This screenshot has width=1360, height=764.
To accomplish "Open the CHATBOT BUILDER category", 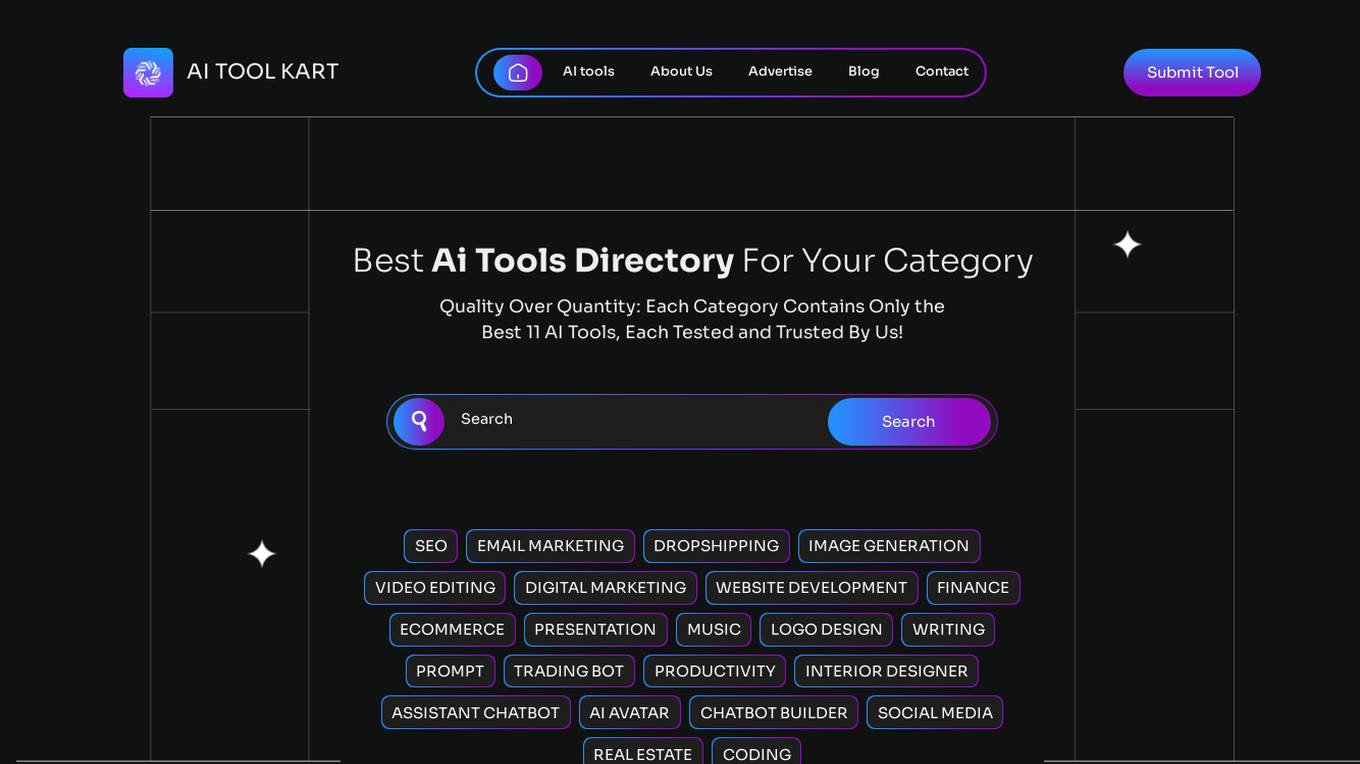I will (774, 713).
